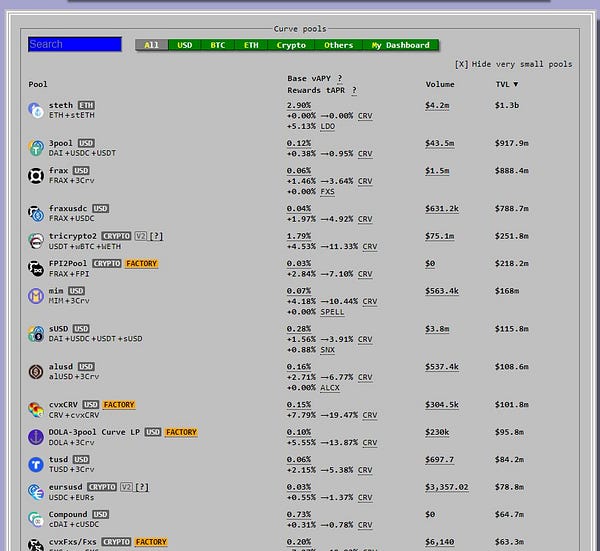This screenshot has width=600, height=551.
Task: Click the $43.5m volume value
Action: point(440,143)
